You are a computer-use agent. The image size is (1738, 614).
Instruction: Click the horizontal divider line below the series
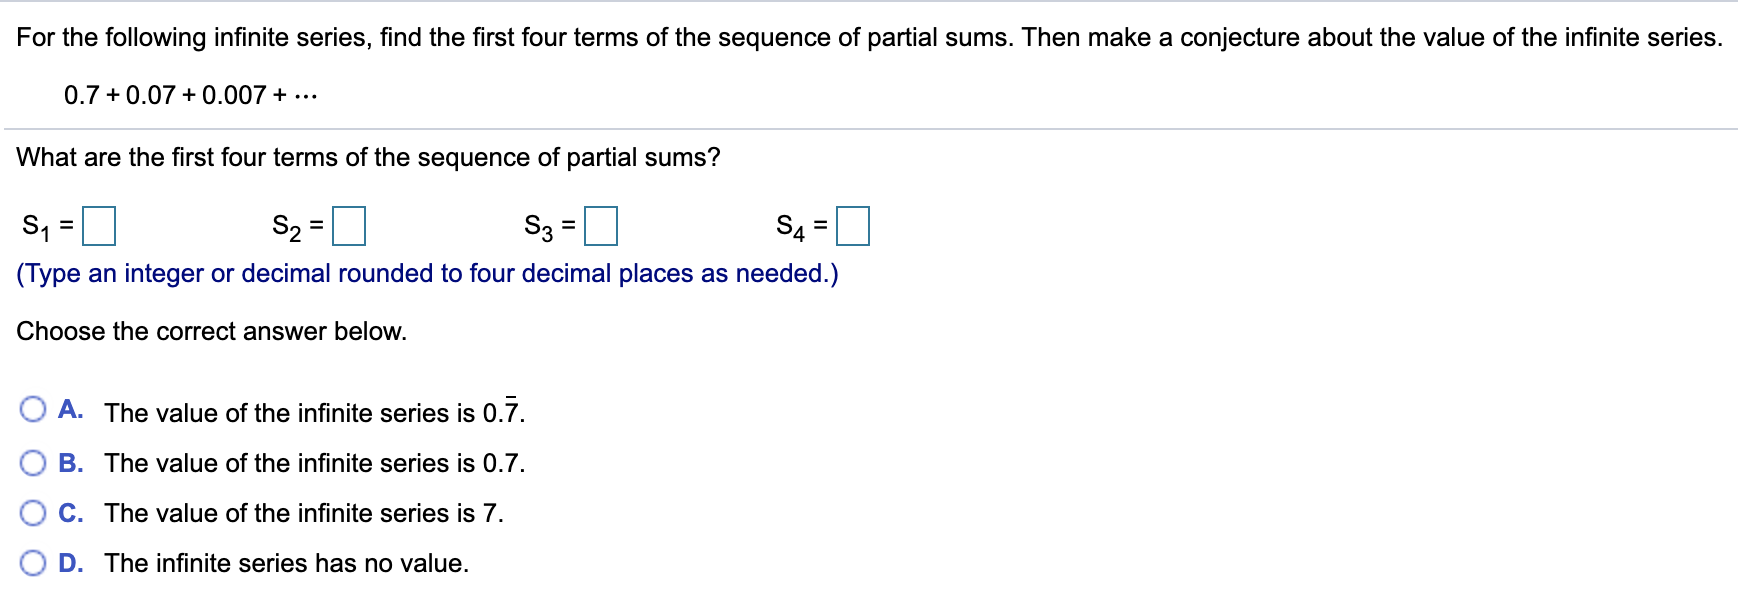click(869, 128)
